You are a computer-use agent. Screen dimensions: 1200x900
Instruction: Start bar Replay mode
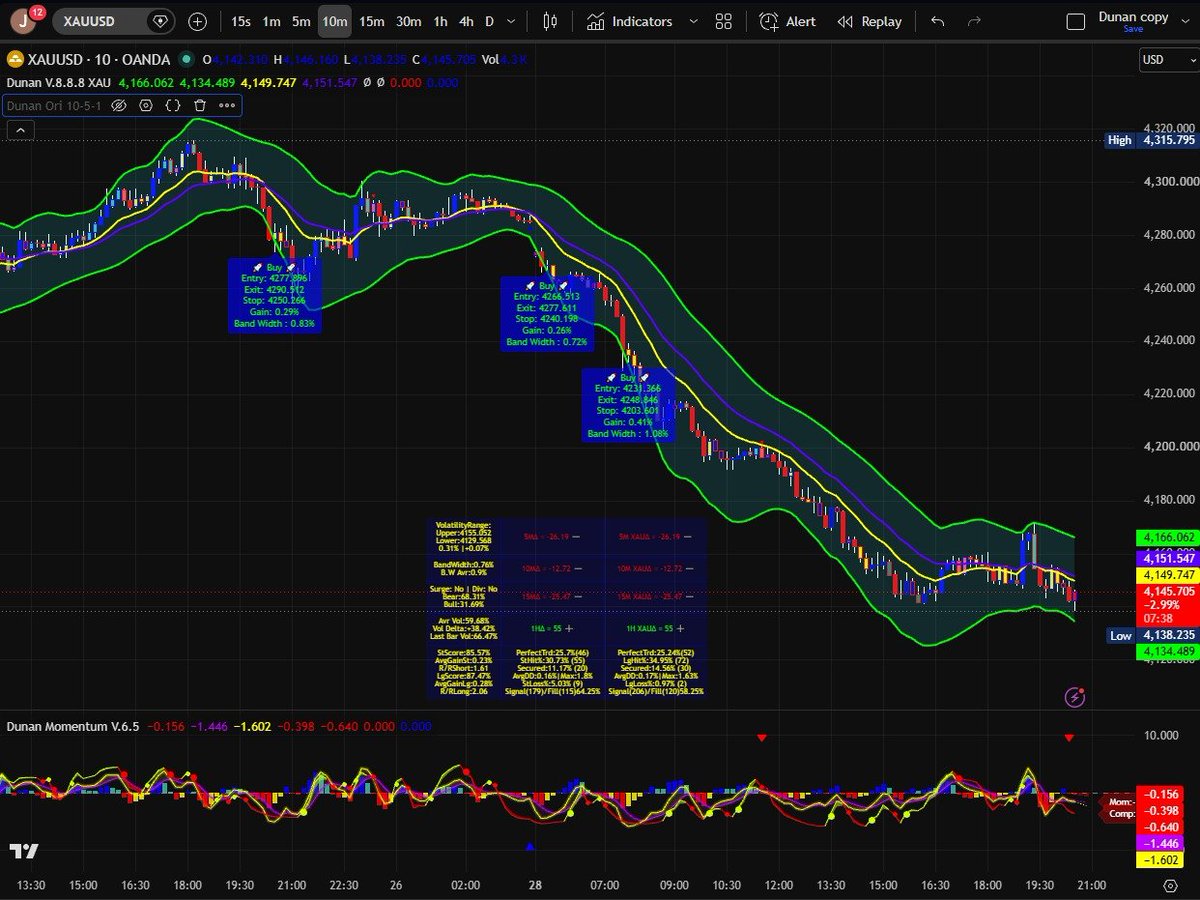click(x=869, y=21)
